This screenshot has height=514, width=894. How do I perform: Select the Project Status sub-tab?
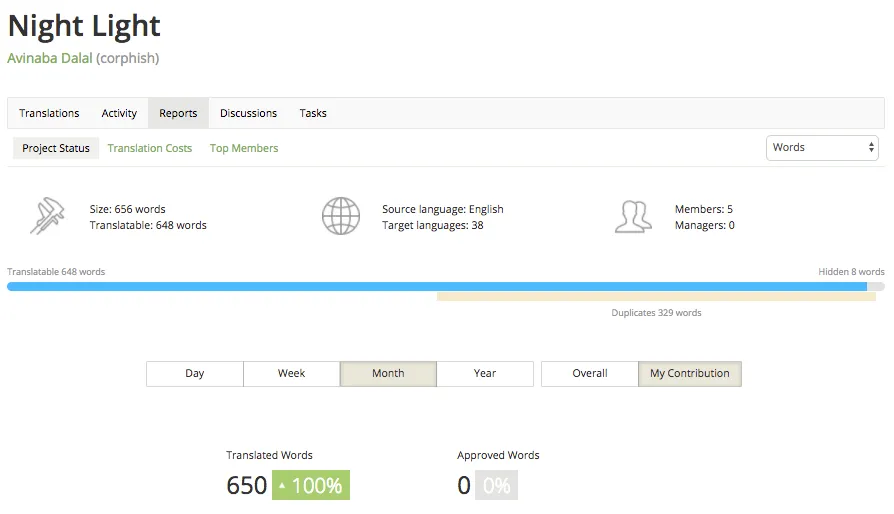pyautogui.click(x=56, y=148)
